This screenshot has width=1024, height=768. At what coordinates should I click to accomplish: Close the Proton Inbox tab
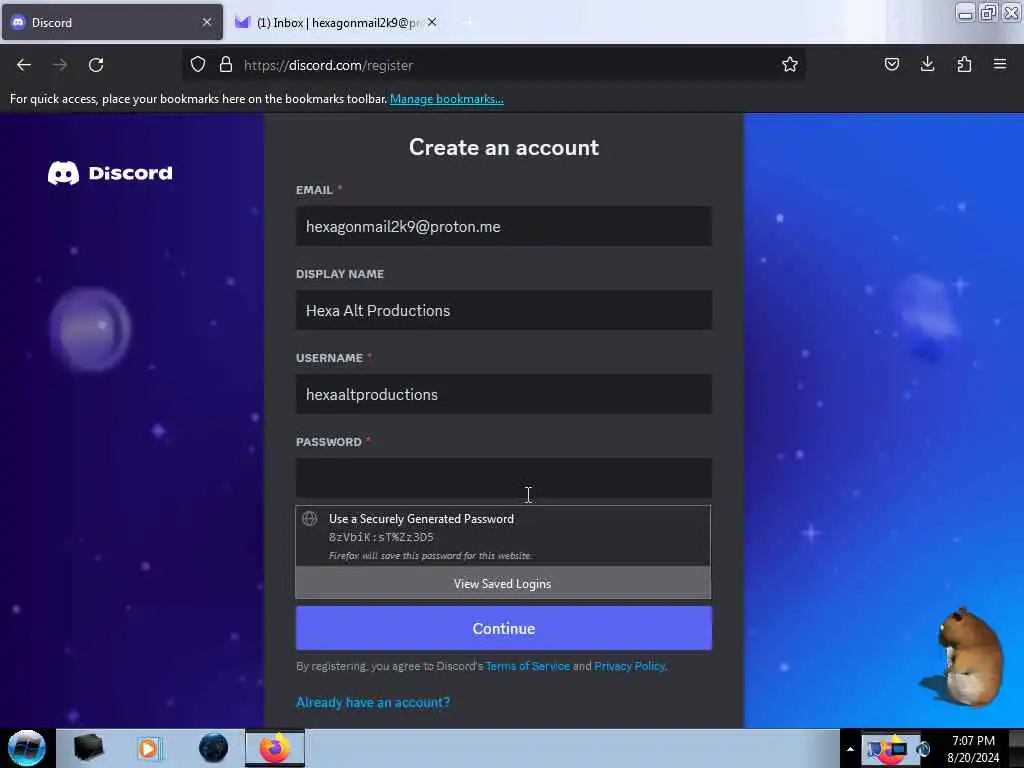[x=432, y=22]
